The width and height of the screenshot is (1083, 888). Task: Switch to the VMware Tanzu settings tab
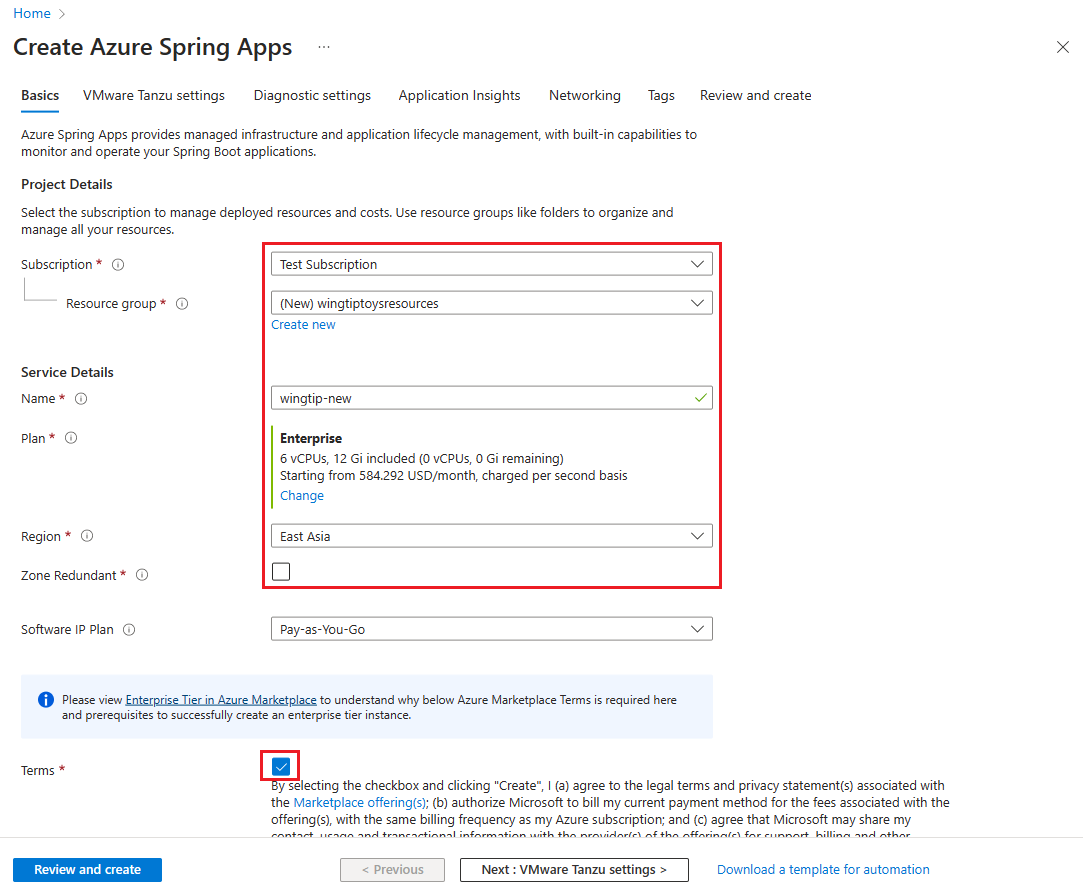pyautogui.click(x=154, y=95)
